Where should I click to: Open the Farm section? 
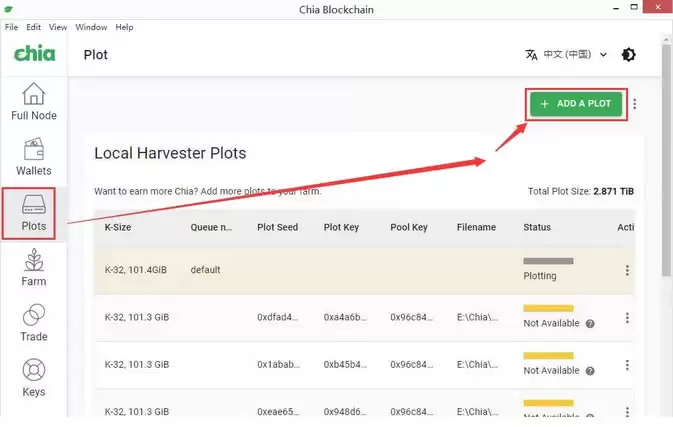[33, 267]
